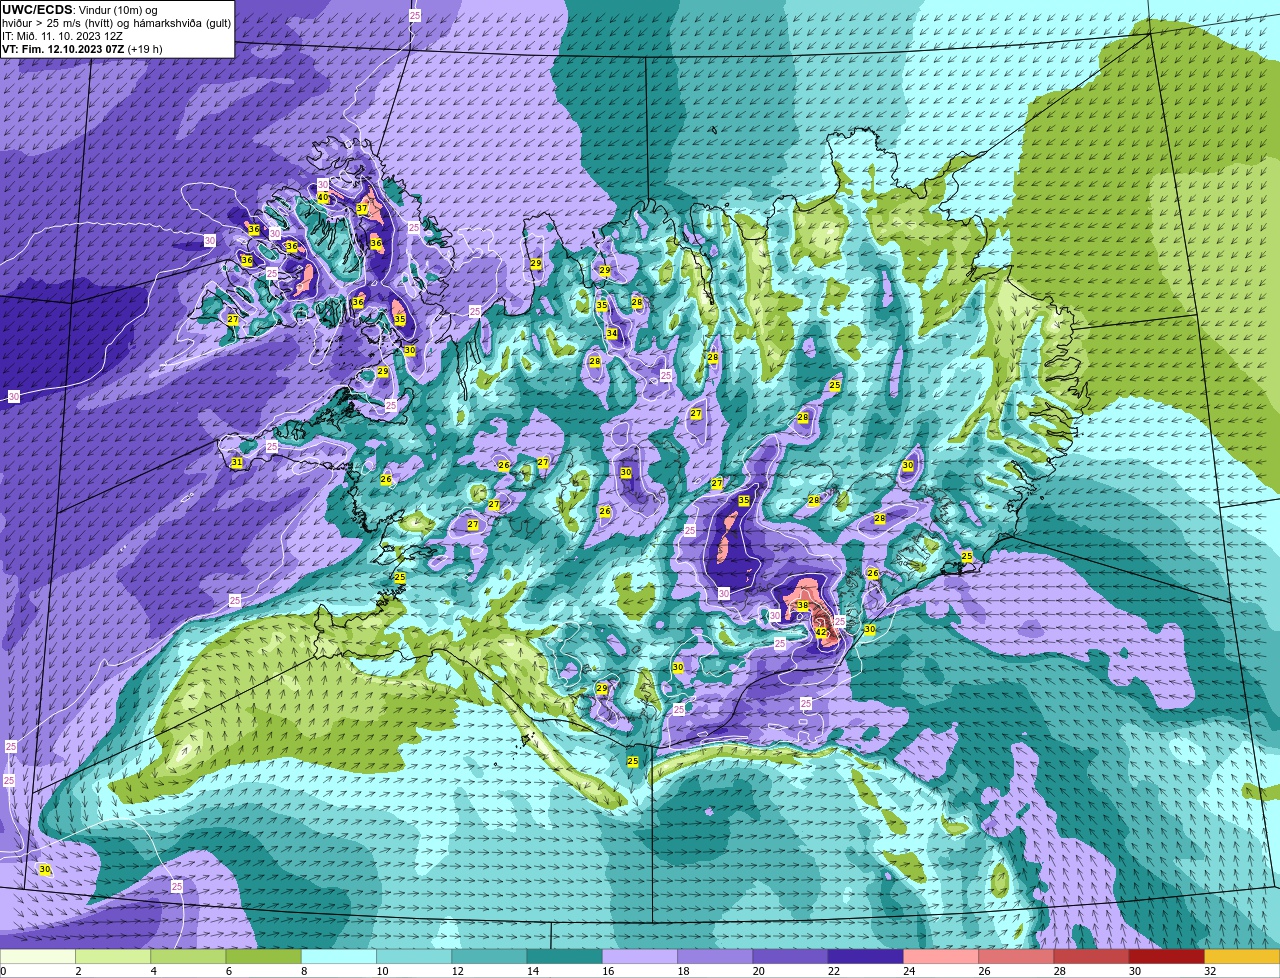1280x978 pixels.
Task: Click the initial time line 'IT: Mið. 11. 10. 2023 12Z'
Action: point(62,36)
